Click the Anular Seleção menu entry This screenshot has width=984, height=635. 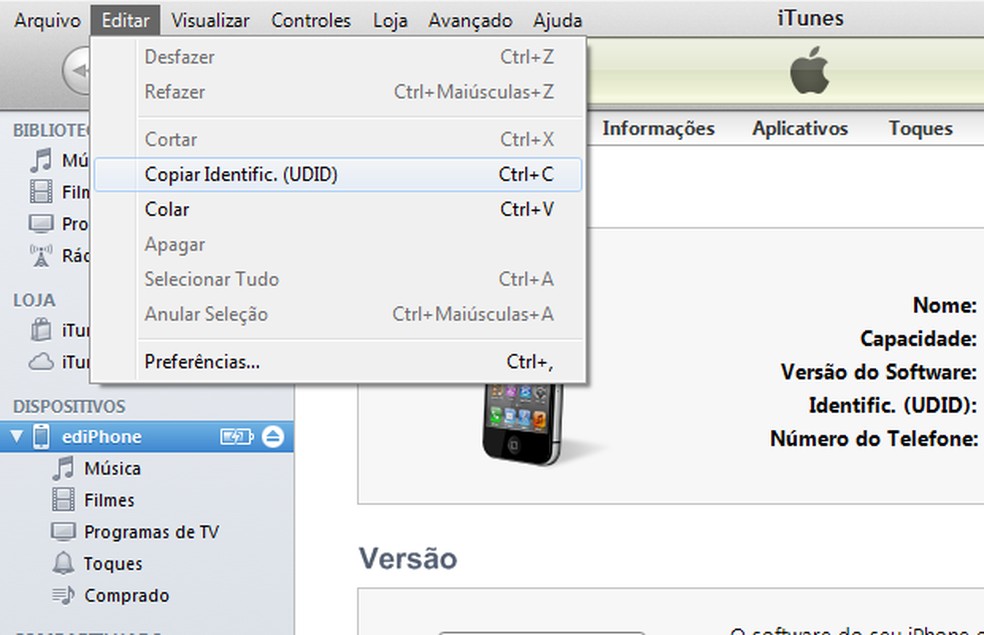click(338, 314)
